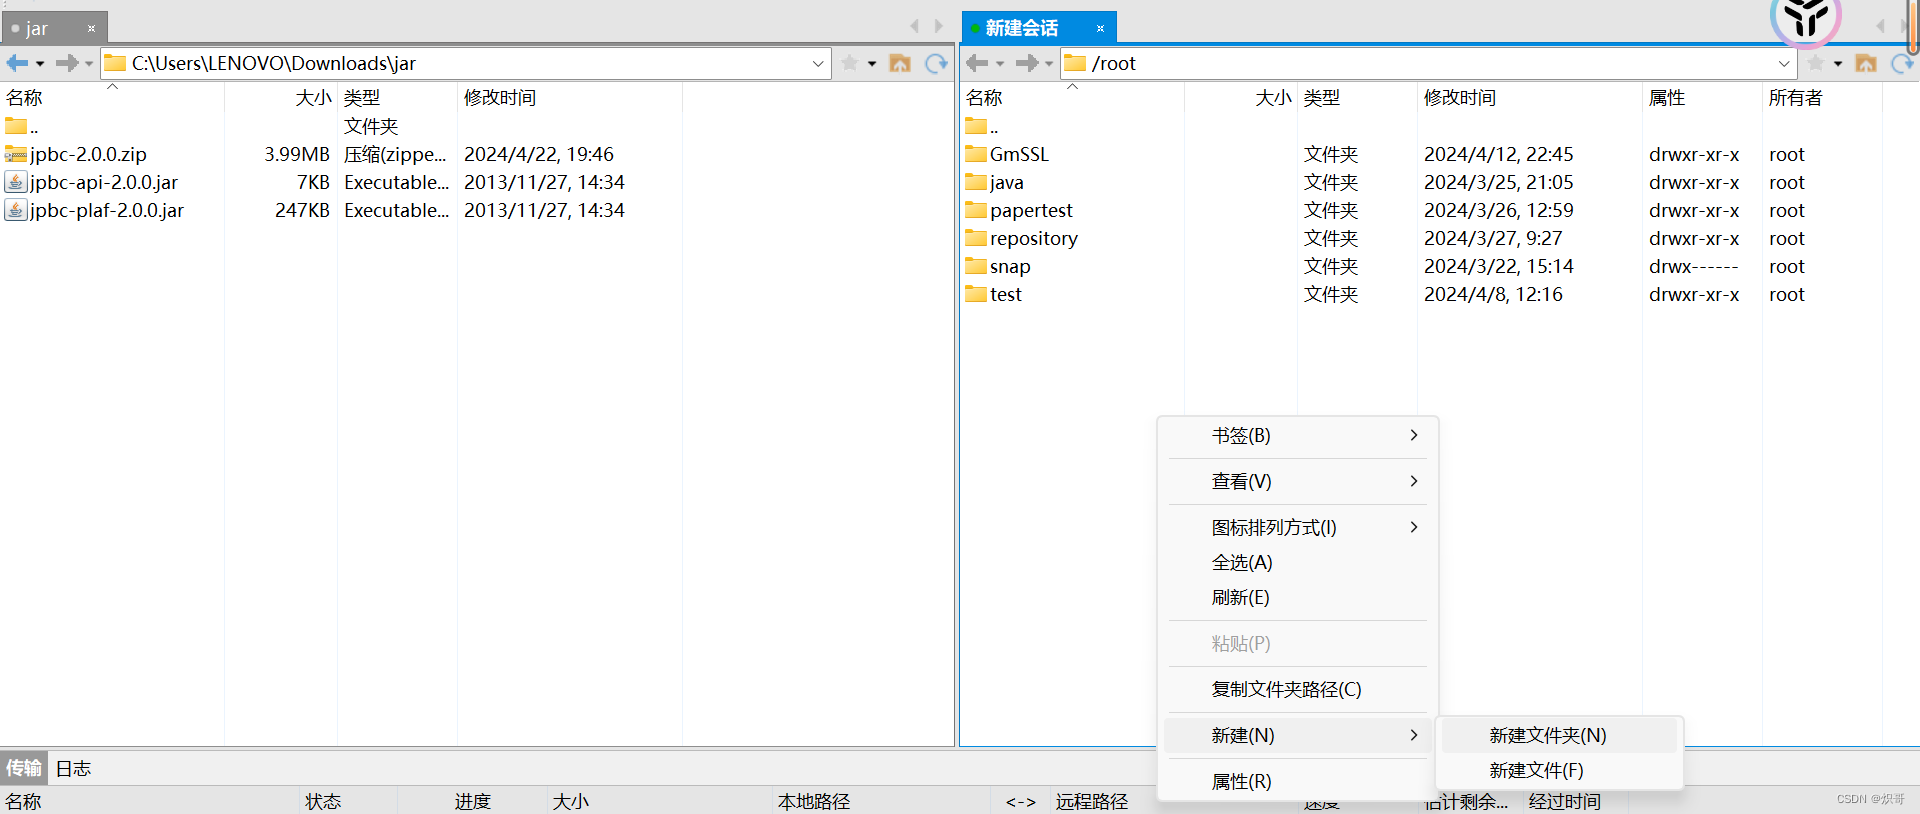Open the 新建(N) submenu entry
The image size is (1920, 814).
[x=1297, y=736]
